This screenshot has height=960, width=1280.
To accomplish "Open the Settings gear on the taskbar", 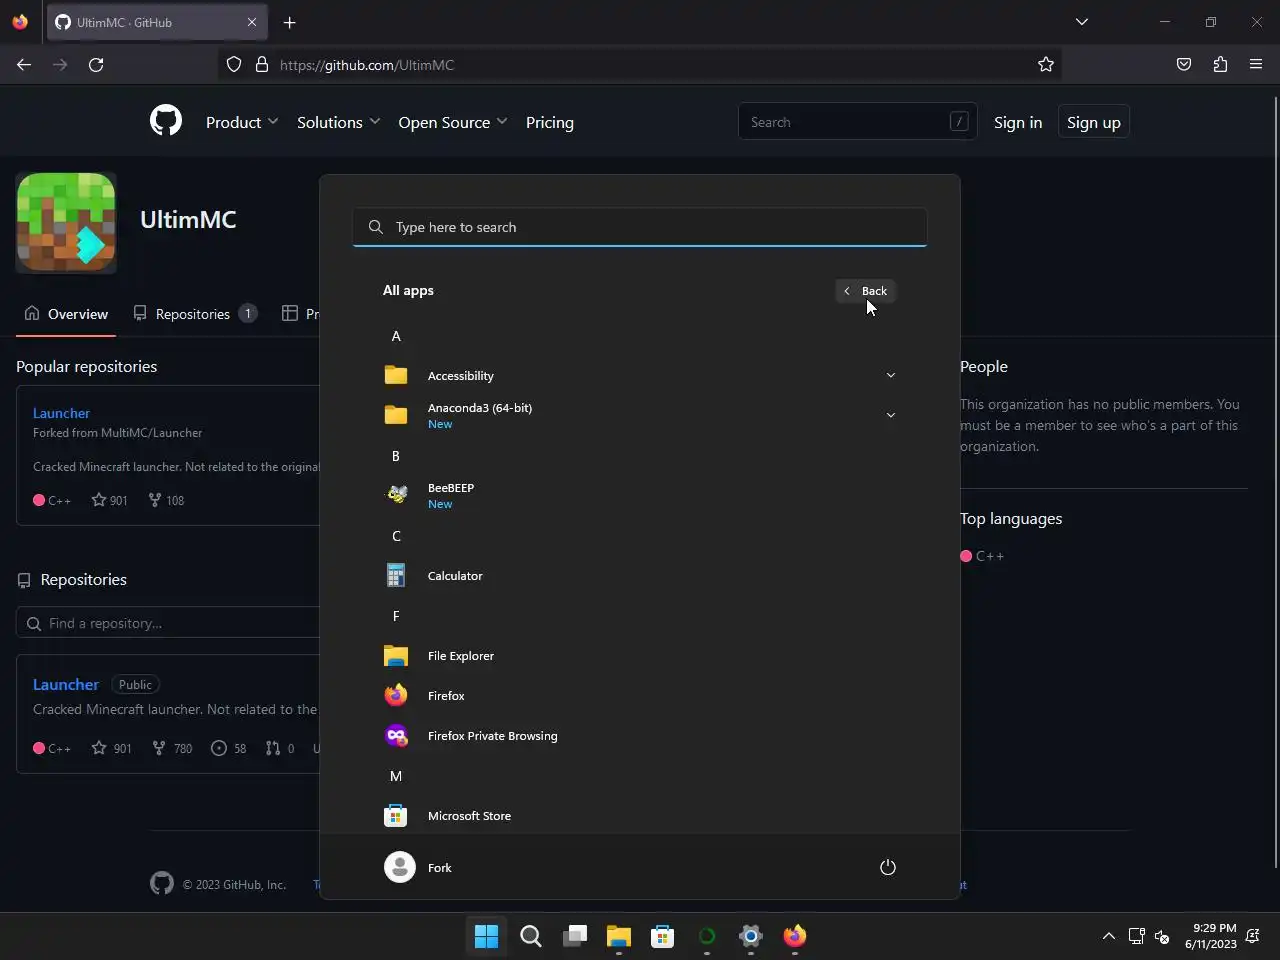I will [751, 936].
